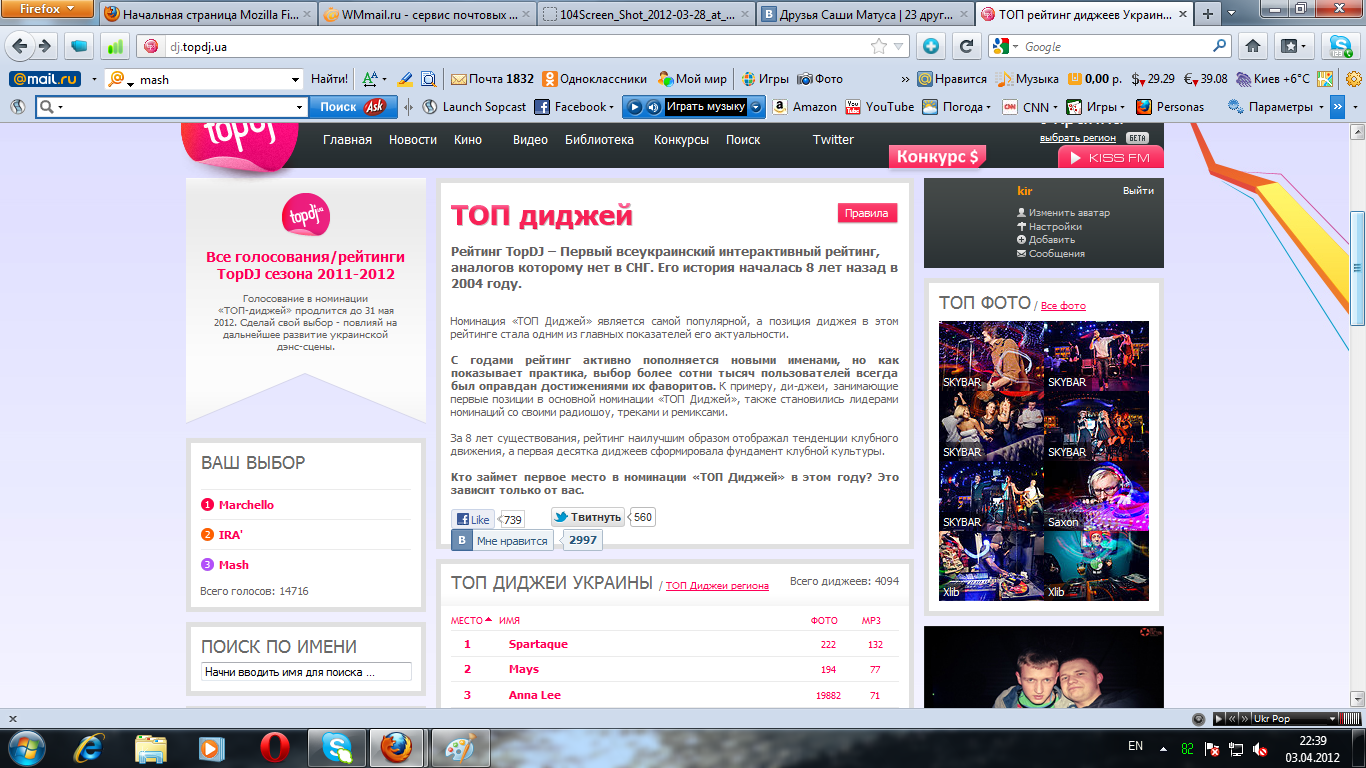This screenshot has width=1366, height=768.
Task: Bookmark this page with the star icon
Action: (x=879, y=46)
